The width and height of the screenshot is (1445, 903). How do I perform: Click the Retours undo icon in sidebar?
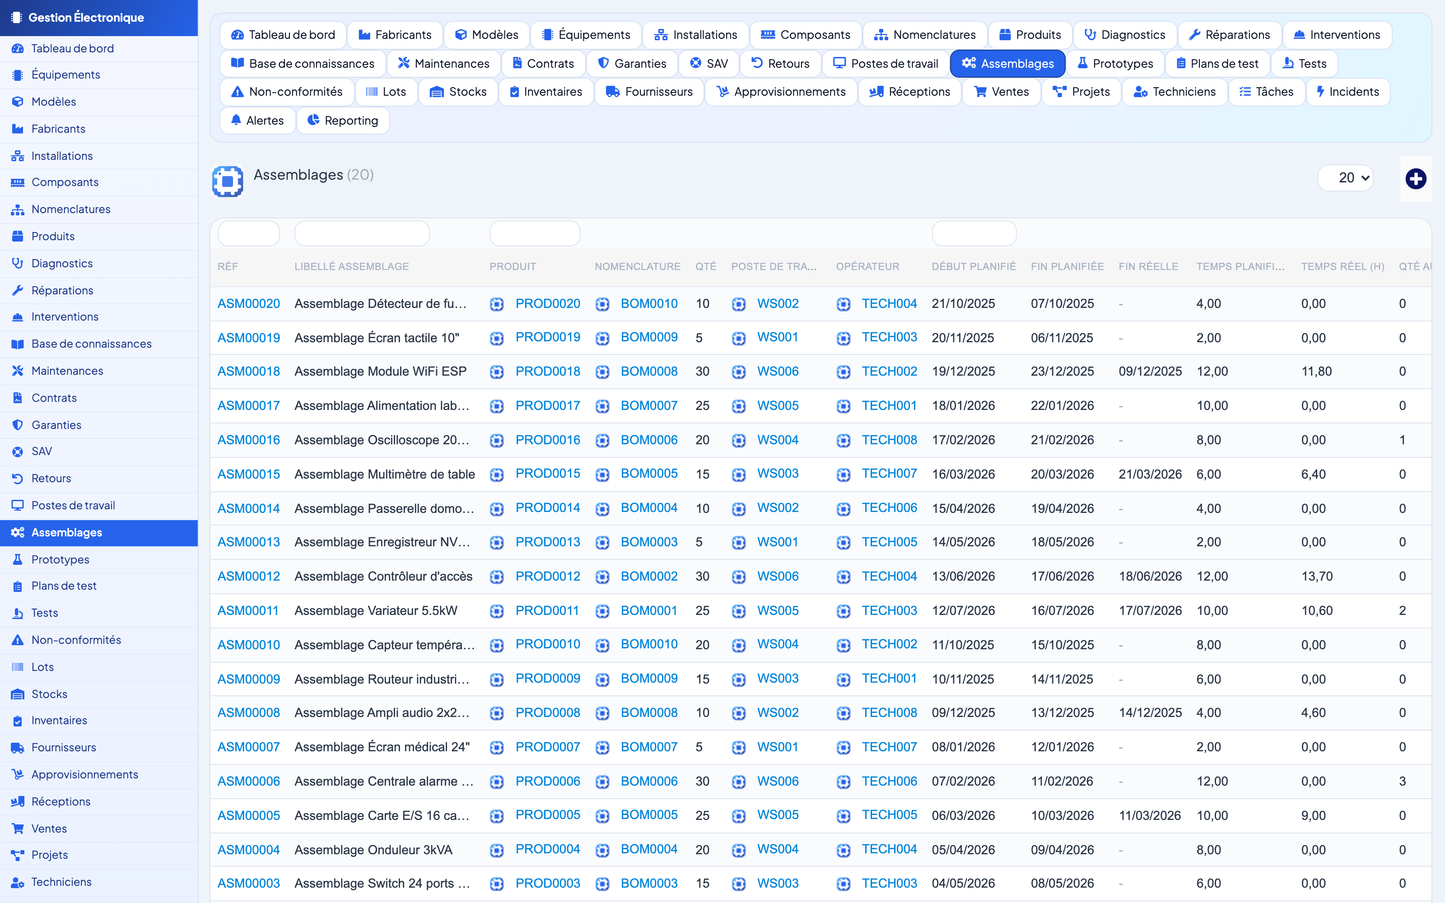(17, 479)
